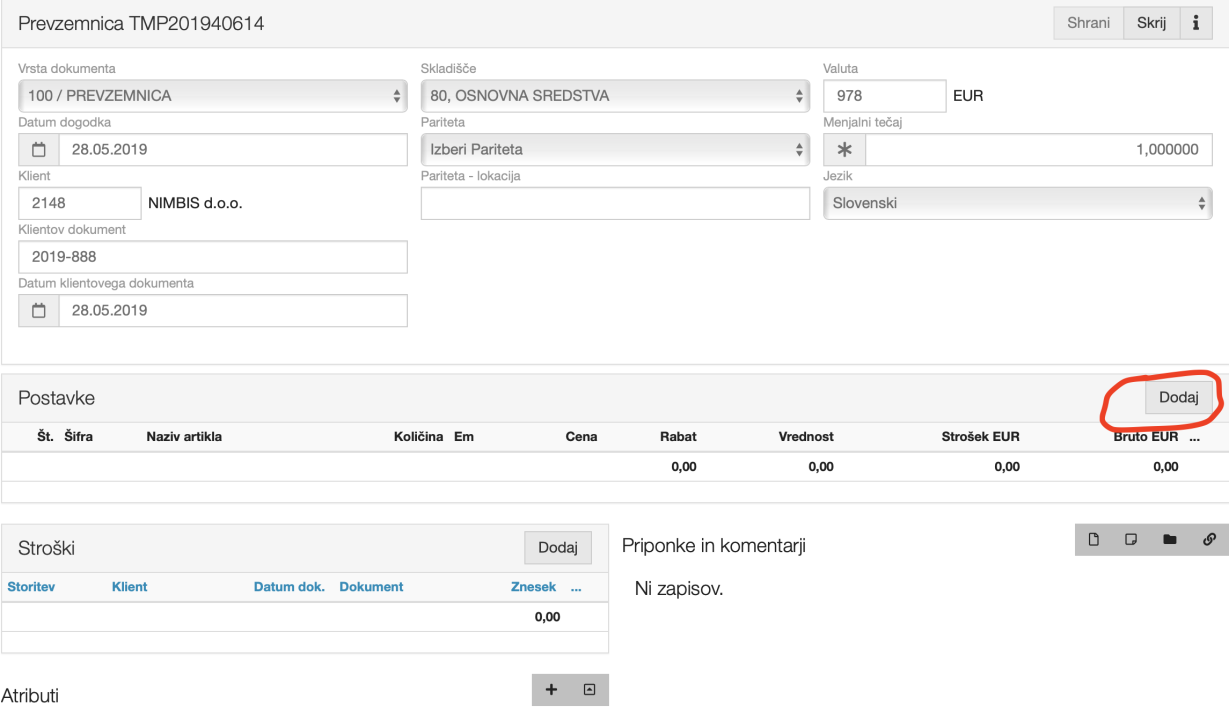Open the Jezik language dropdown

click(x=1017, y=203)
